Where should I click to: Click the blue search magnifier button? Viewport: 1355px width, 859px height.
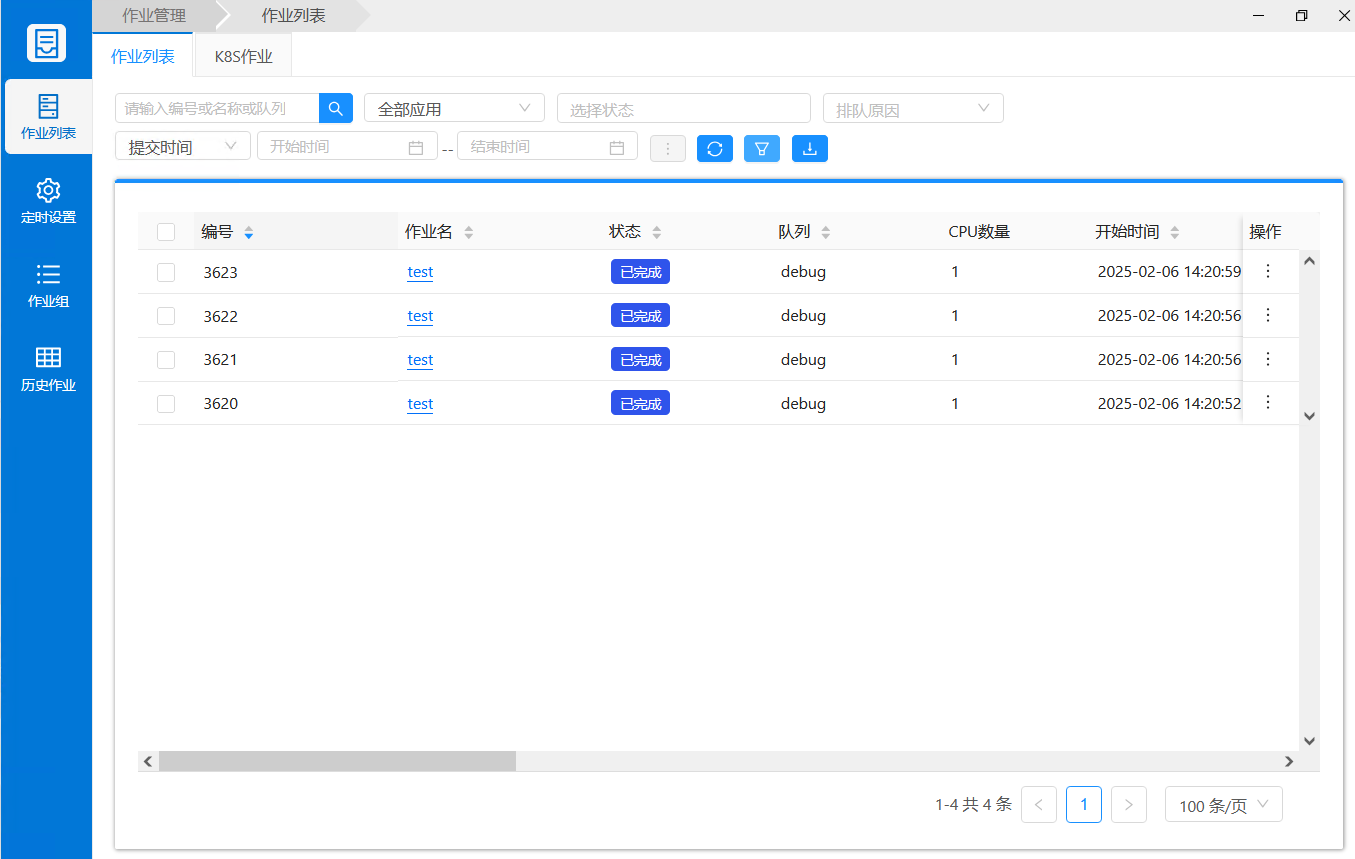tap(336, 108)
